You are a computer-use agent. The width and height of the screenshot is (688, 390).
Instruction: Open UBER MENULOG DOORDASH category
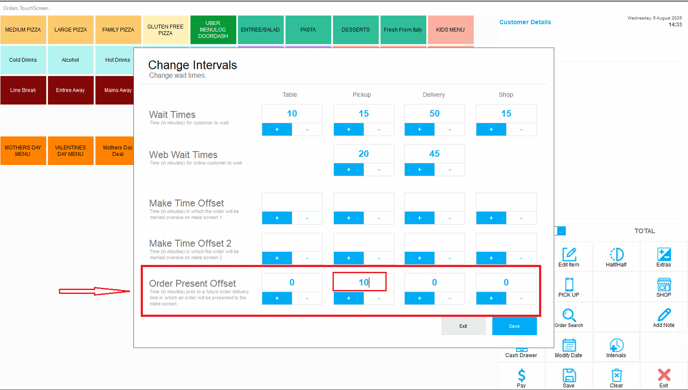point(213,30)
